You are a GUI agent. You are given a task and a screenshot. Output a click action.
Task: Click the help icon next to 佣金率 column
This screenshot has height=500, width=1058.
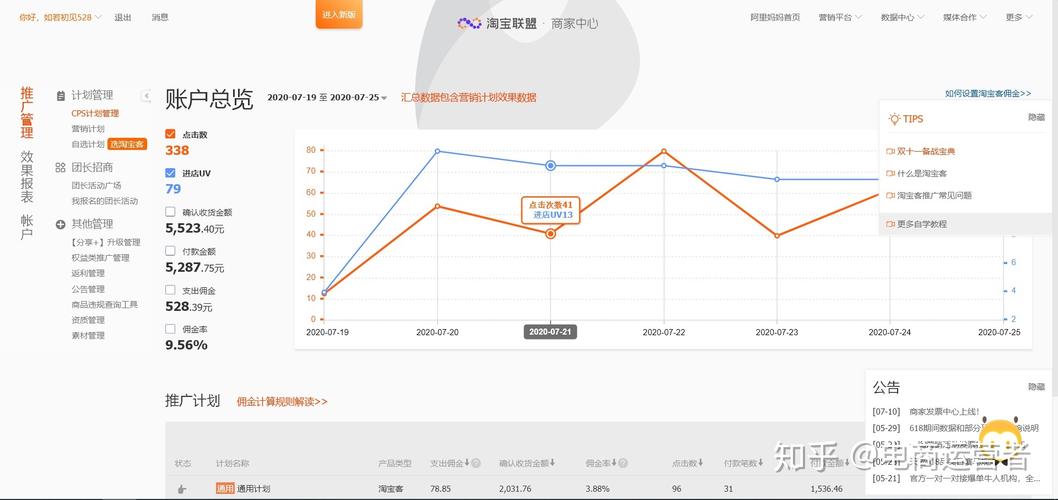point(623,463)
